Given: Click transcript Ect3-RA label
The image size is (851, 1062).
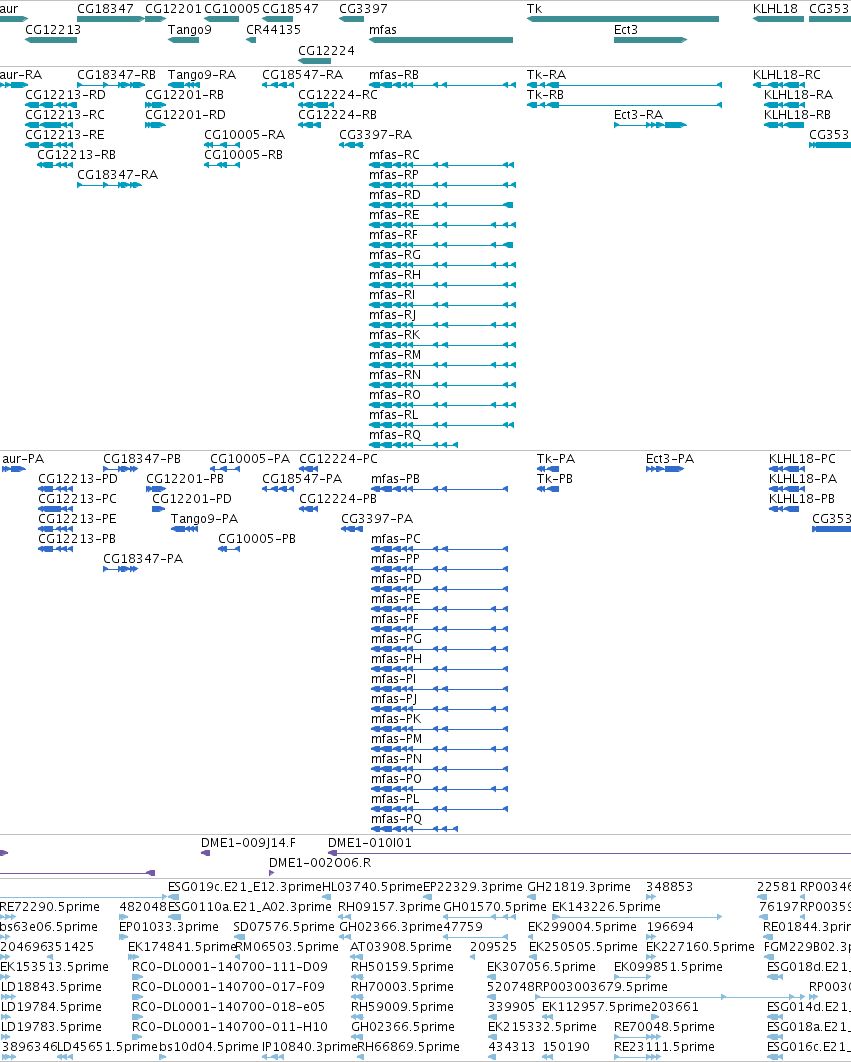Looking at the screenshot, I should coord(638,115).
